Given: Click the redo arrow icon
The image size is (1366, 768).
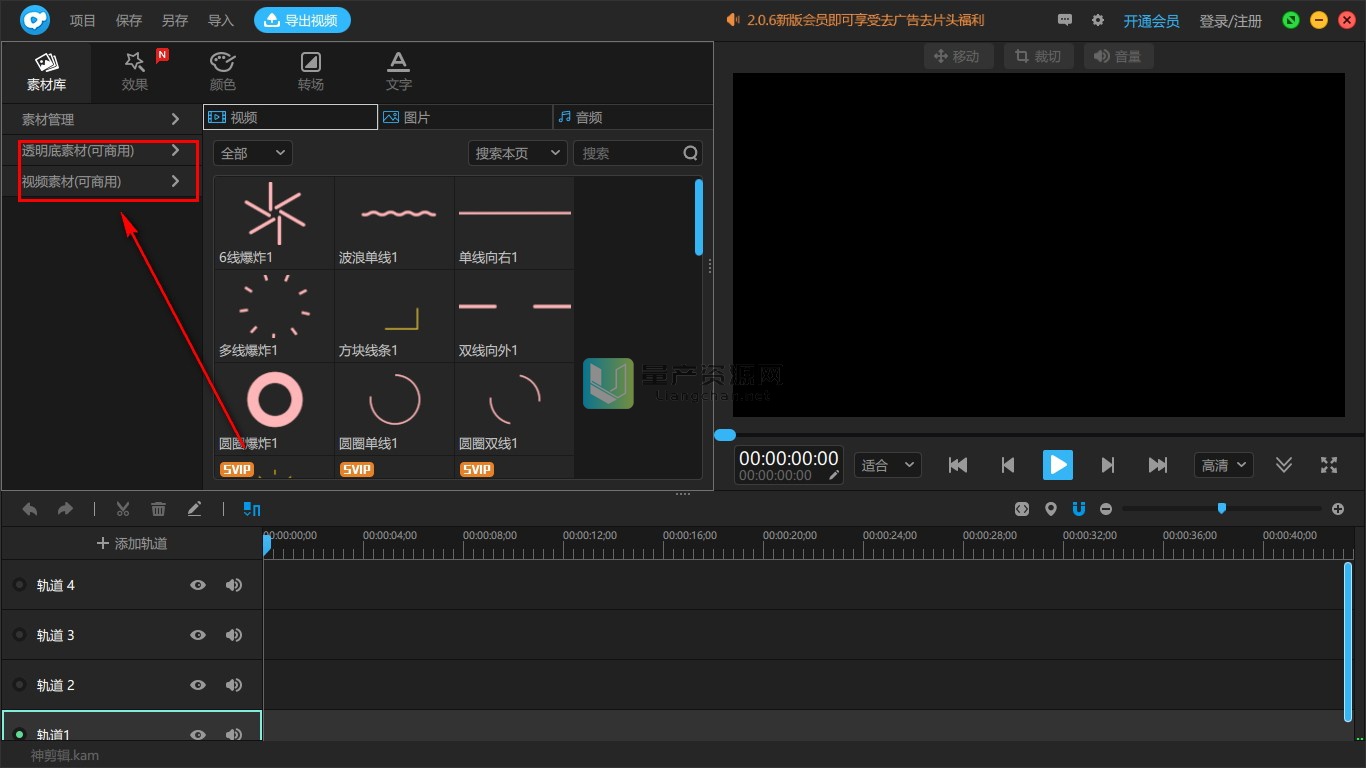Looking at the screenshot, I should pos(65,509).
